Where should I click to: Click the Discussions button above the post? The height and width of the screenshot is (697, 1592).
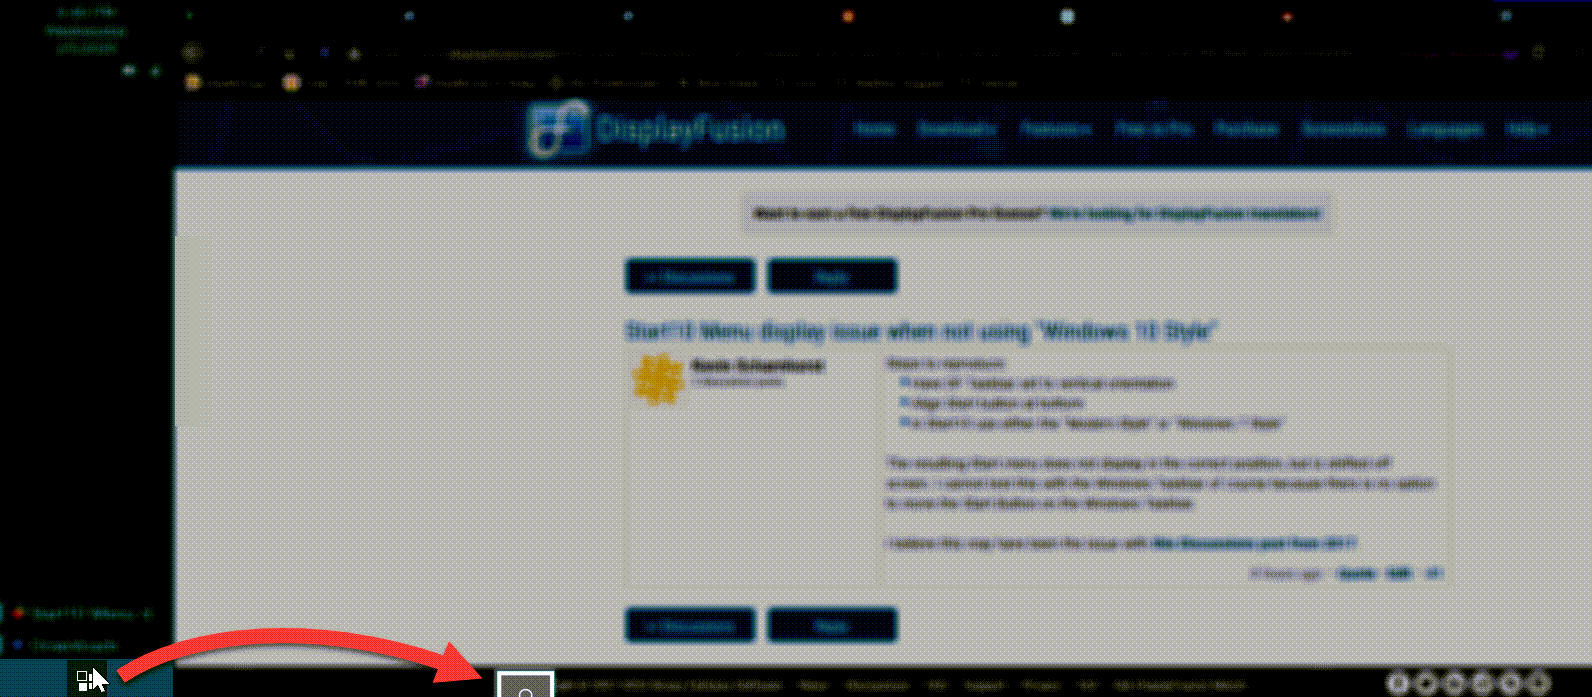tap(691, 276)
